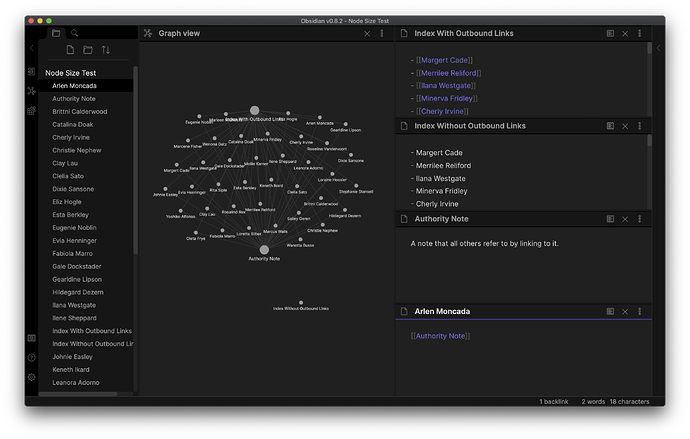Toggle preview mode for Index Without Outbound Links
The image size is (690, 439).
[610, 126]
